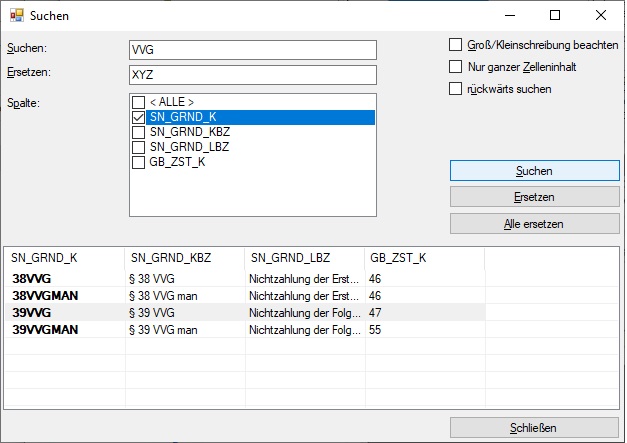The height and width of the screenshot is (443, 627).
Task: Enable Groß/Kleinschreibung beachten checkbox
Action: pos(457,45)
